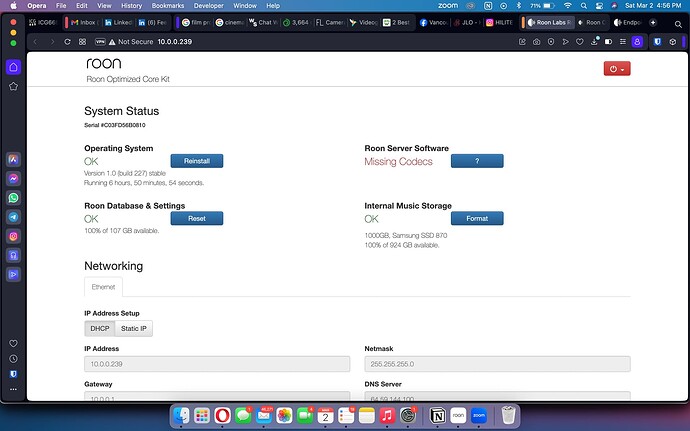The width and height of the screenshot is (690, 431).
Task: Click the question mark button beside Missing Codecs
Action: click(477, 161)
